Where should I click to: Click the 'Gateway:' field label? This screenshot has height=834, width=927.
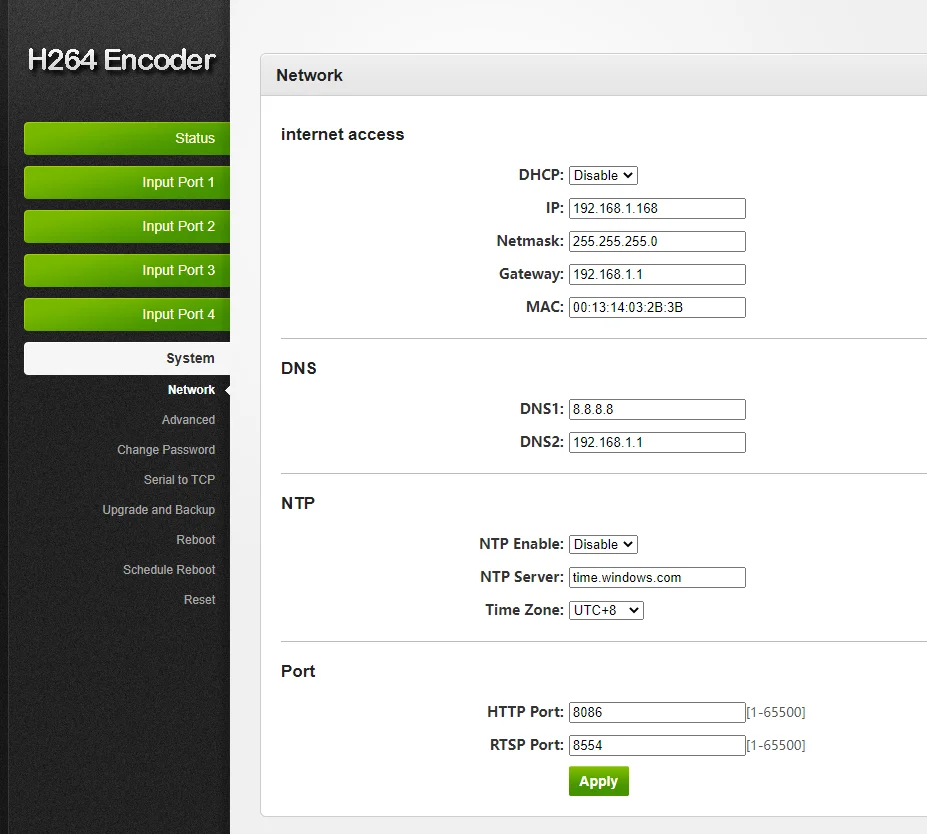tap(531, 274)
